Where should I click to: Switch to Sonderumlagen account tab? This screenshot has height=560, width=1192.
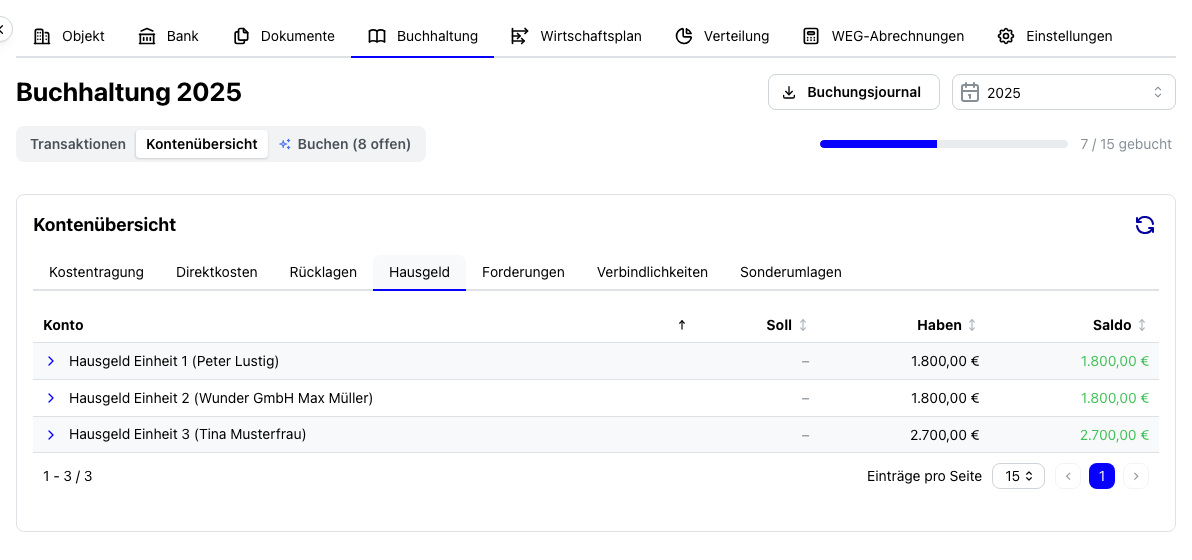(791, 272)
